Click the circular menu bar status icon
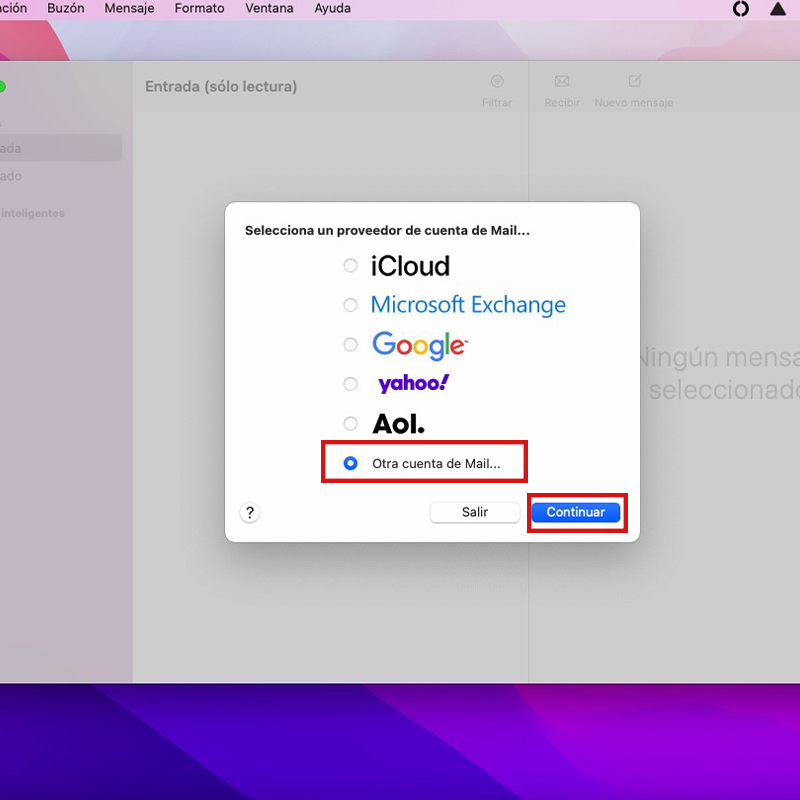Screen dimensions: 800x800 pos(741,9)
